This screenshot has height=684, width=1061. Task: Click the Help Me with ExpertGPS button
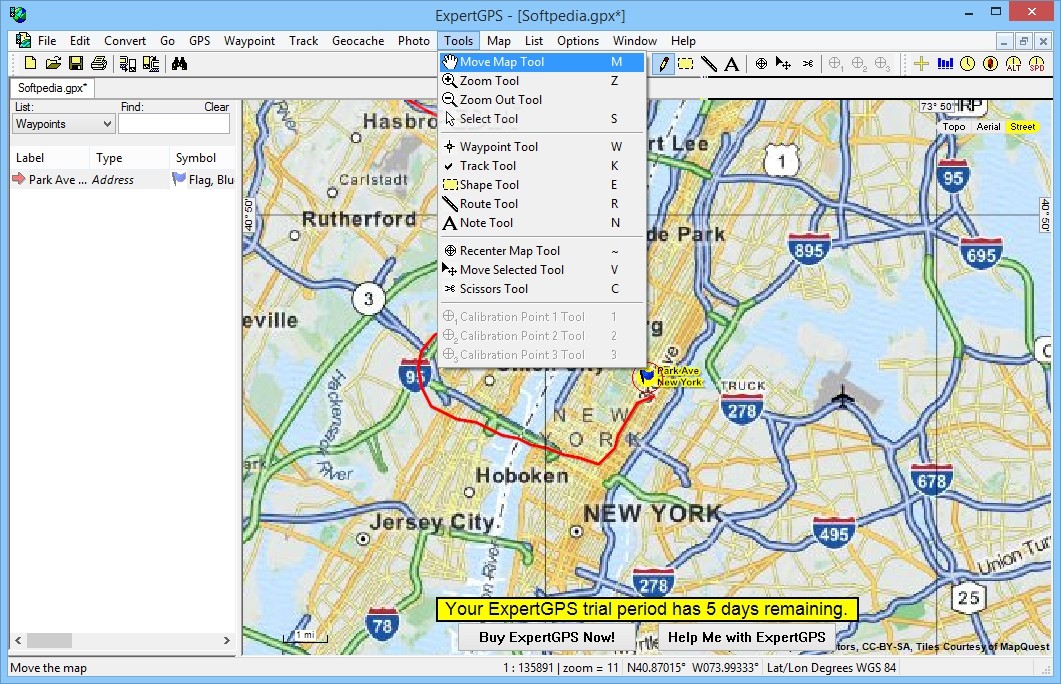(x=746, y=637)
